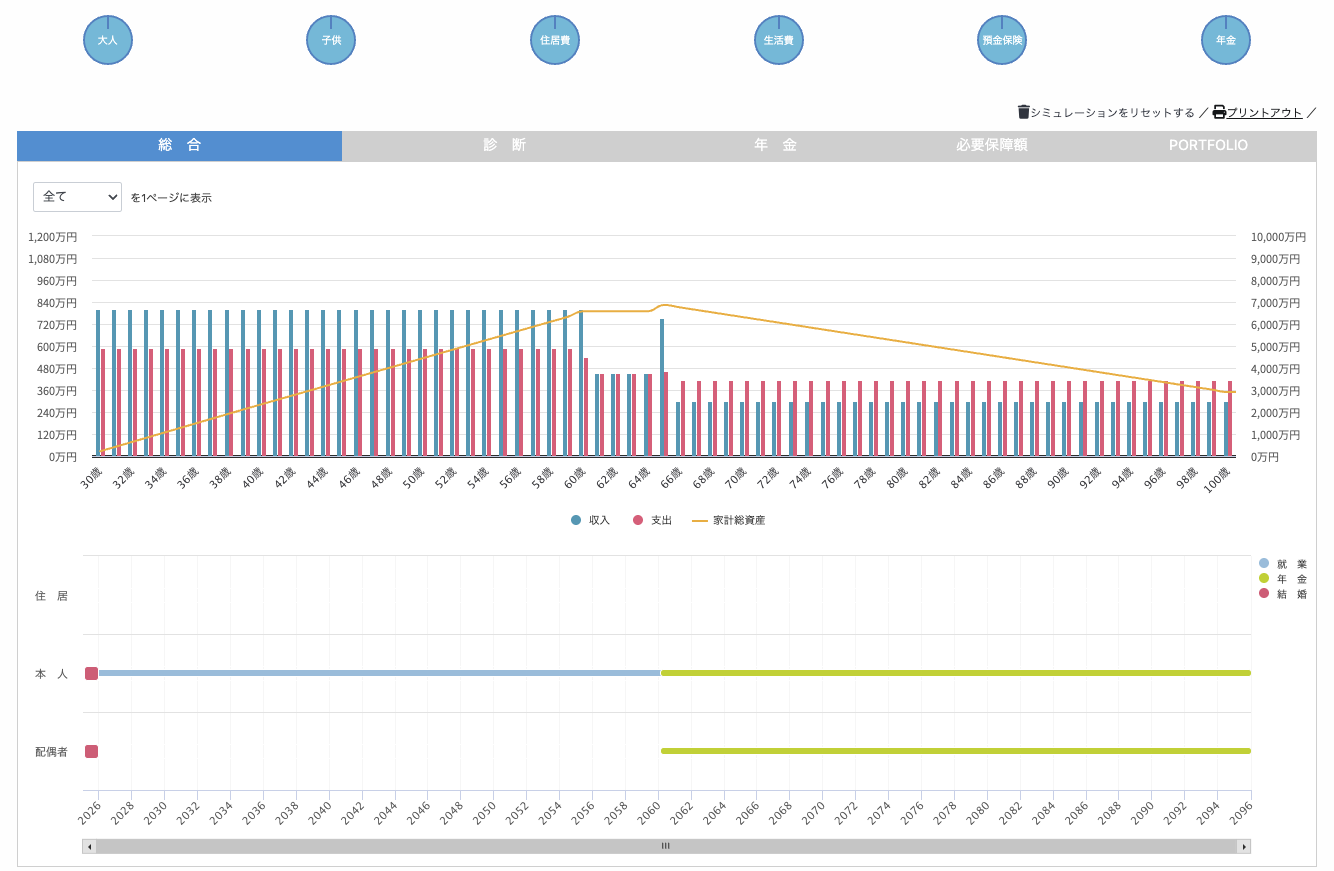Click the timeline horizontal scrollbar handle

click(x=666, y=846)
